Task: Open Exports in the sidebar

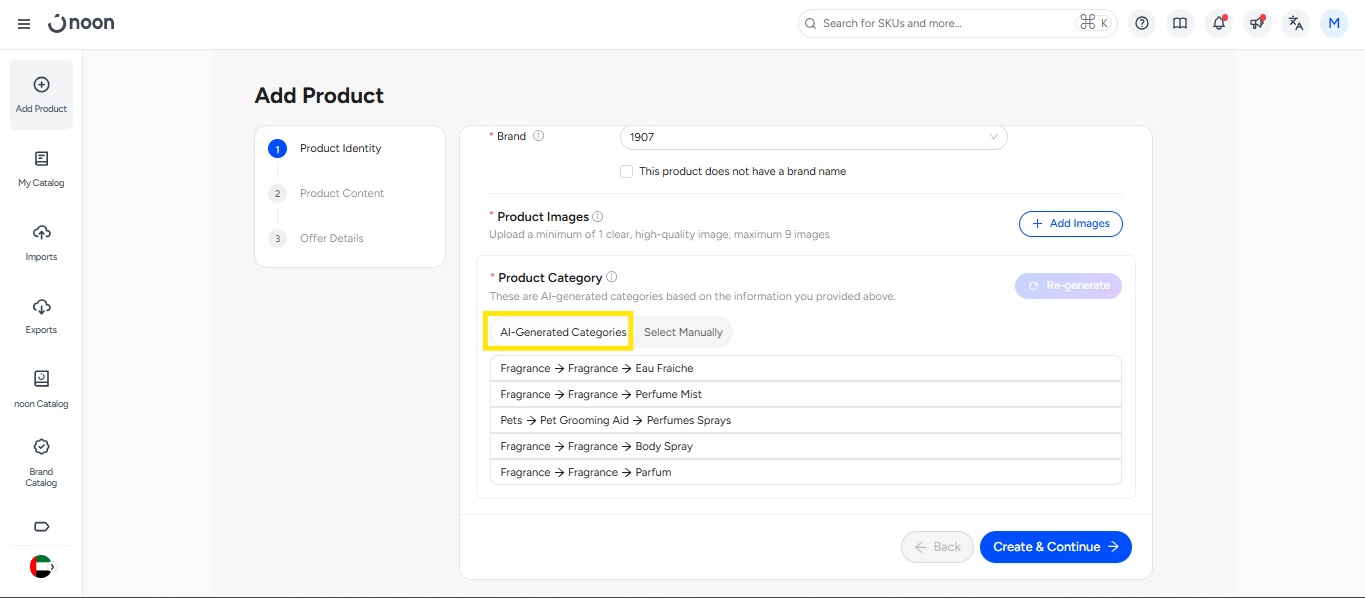Action: click(41, 315)
